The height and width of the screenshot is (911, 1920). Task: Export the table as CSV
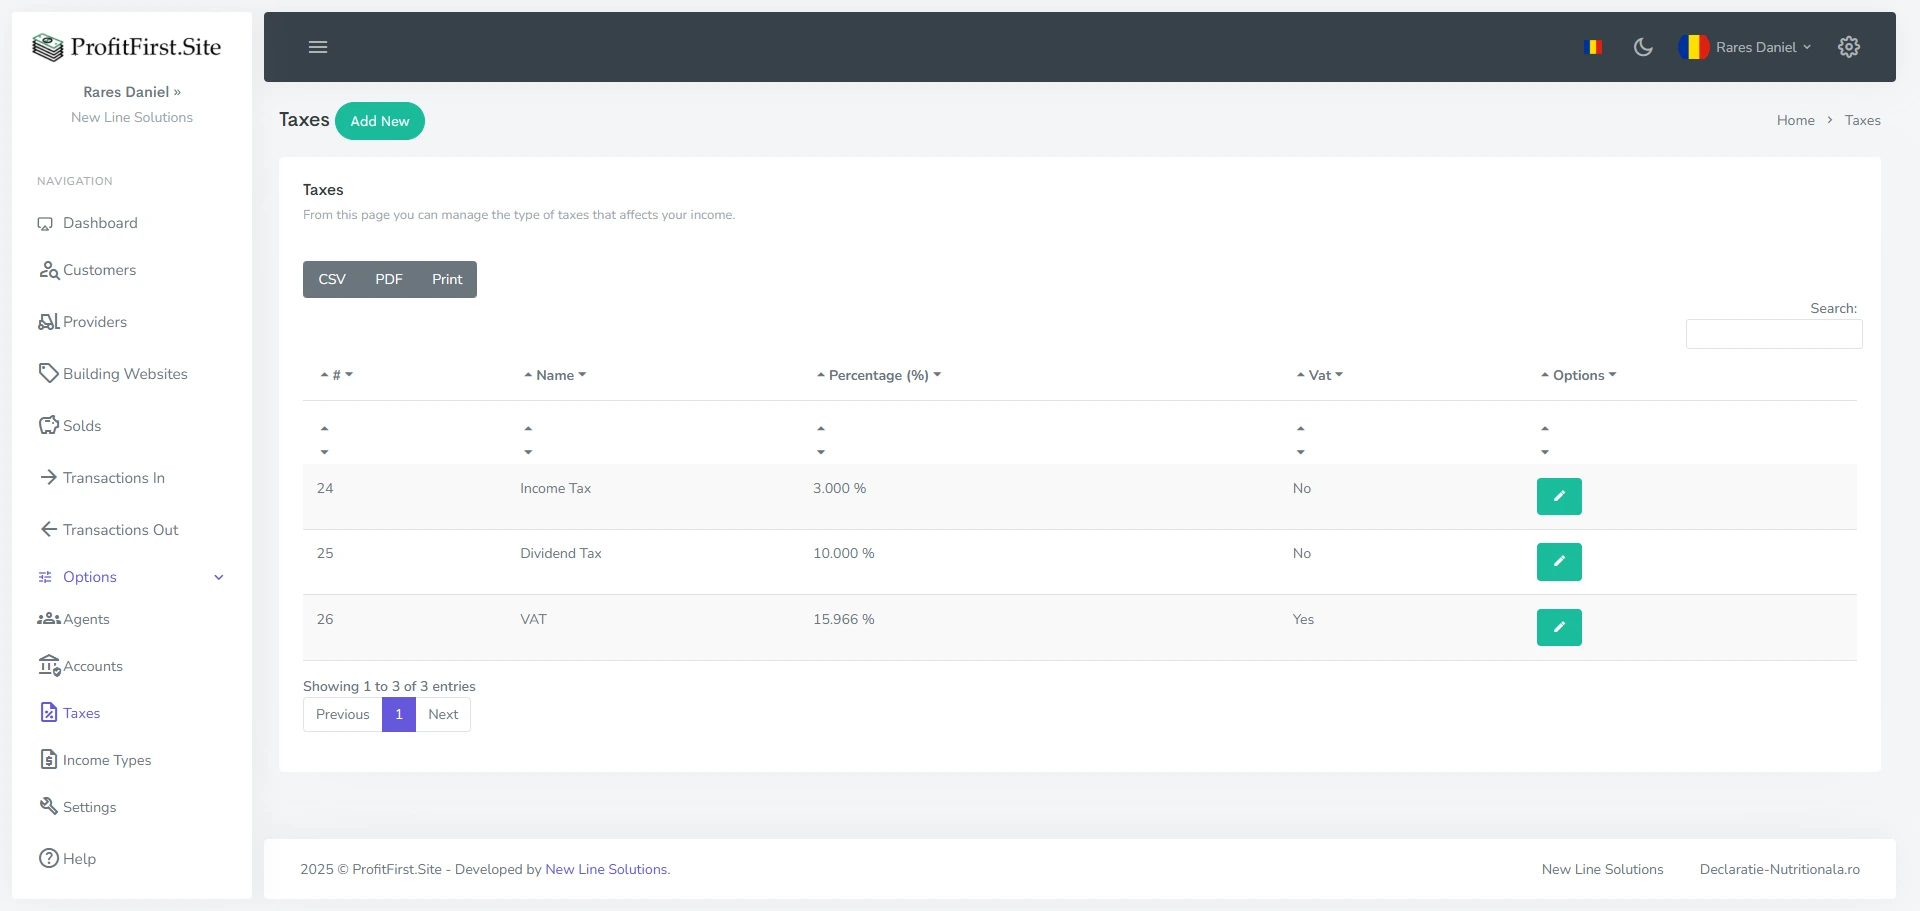point(332,279)
